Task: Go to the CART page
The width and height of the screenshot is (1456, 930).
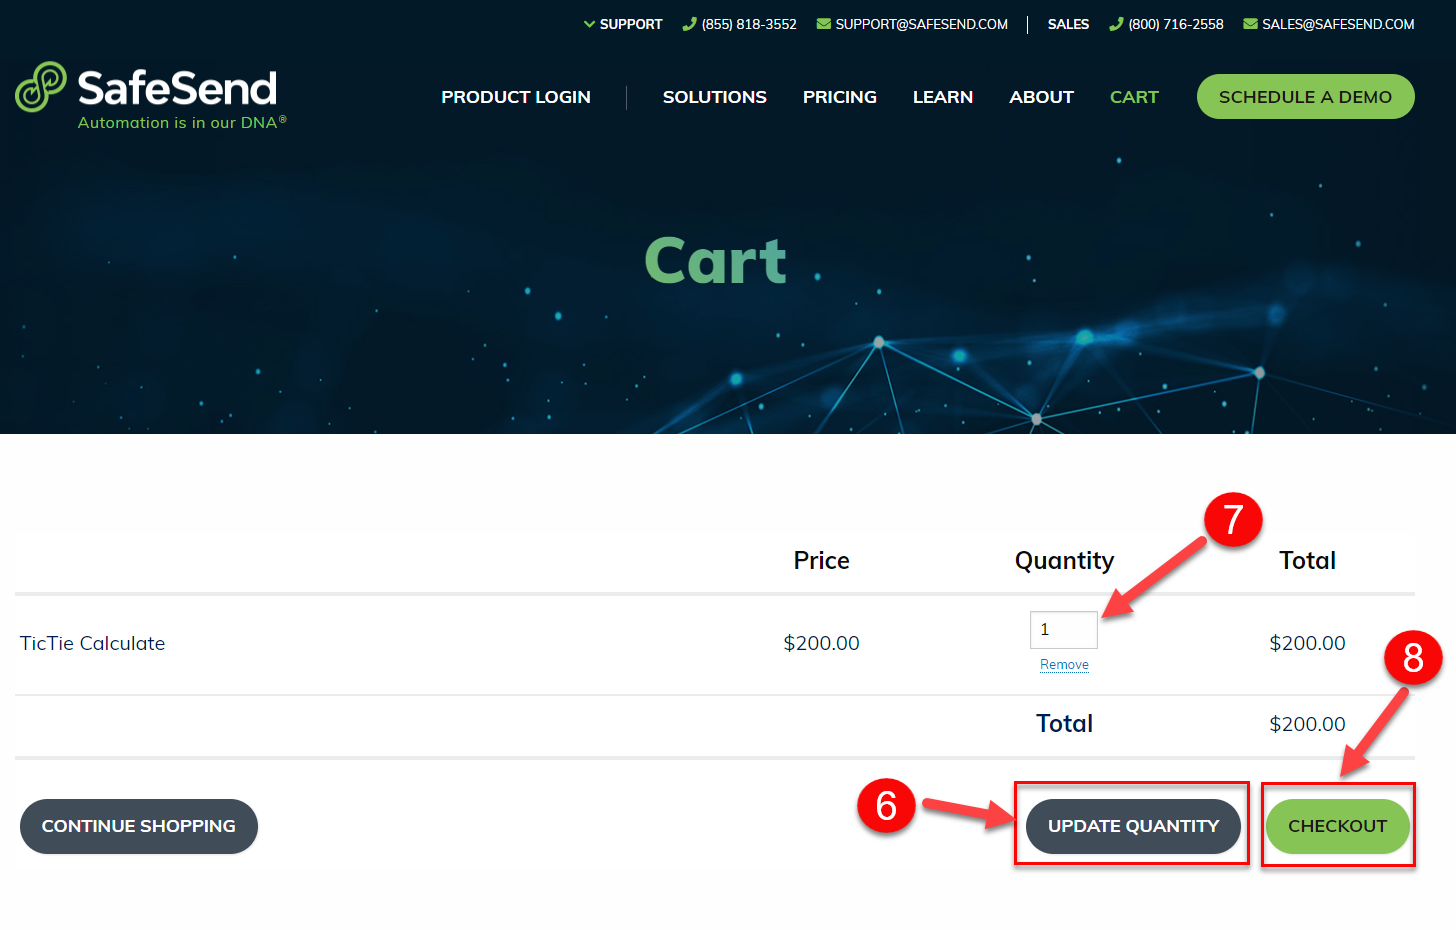Action: pos(1134,96)
